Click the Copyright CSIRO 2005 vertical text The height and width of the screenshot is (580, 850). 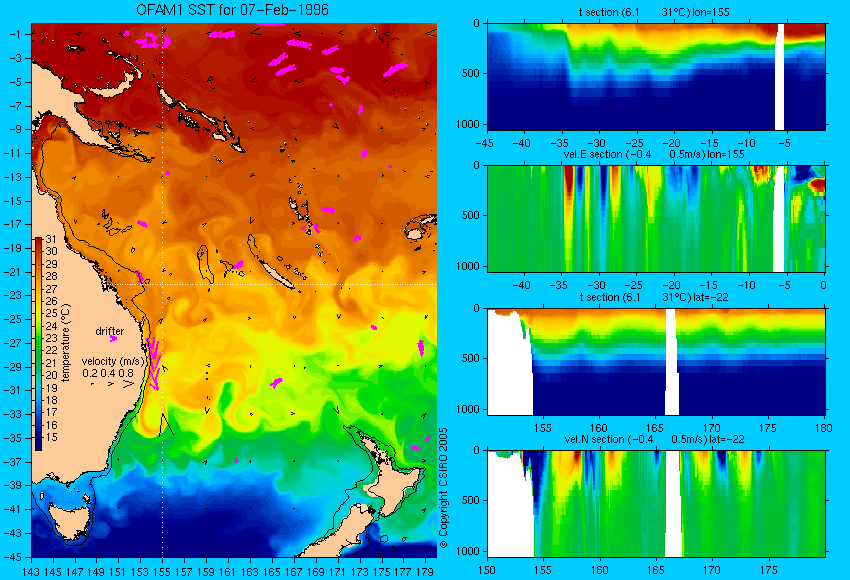pos(443,488)
